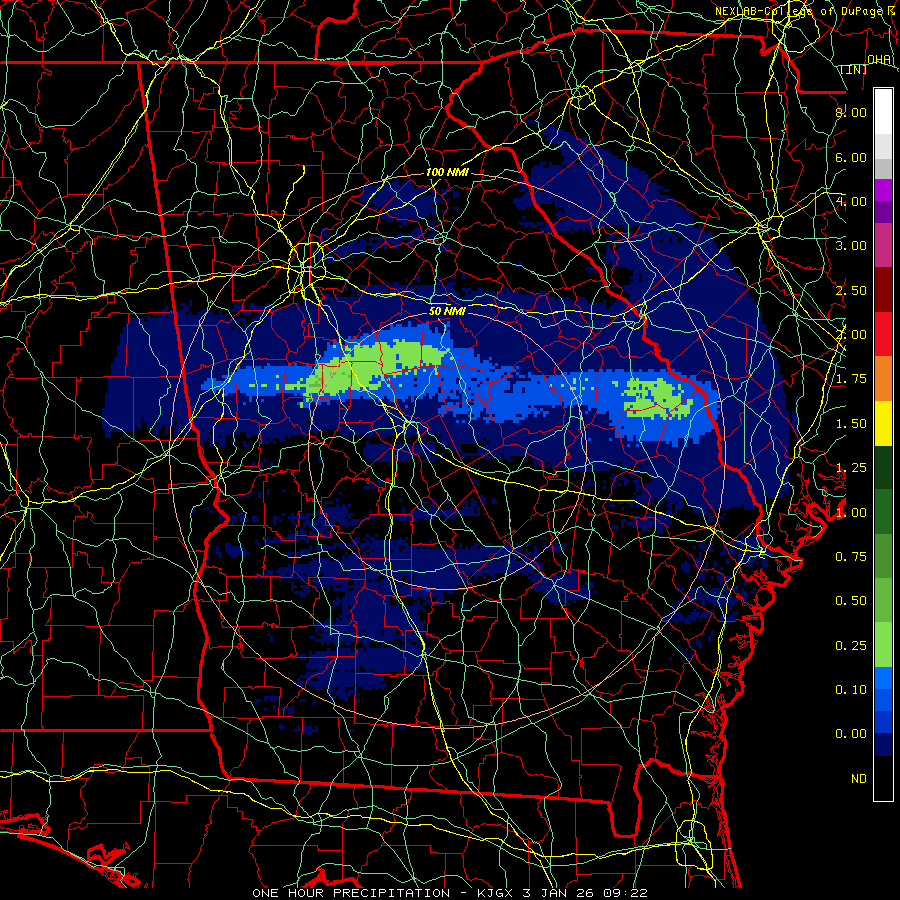Screen dimensions: 900x900
Task: Click the ND legend label
Action: click(x=859, y=779)
